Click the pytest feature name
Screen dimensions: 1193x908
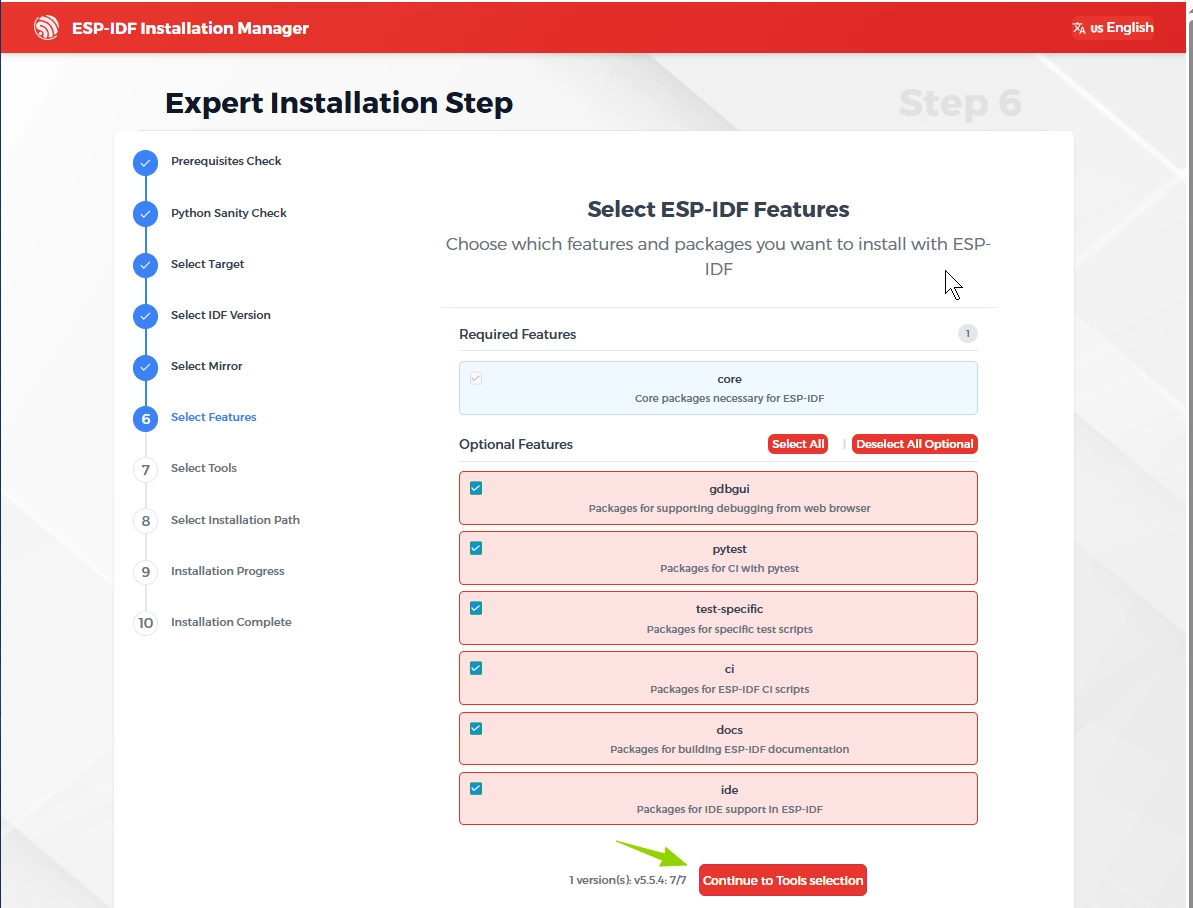click(x=729, y=550)
